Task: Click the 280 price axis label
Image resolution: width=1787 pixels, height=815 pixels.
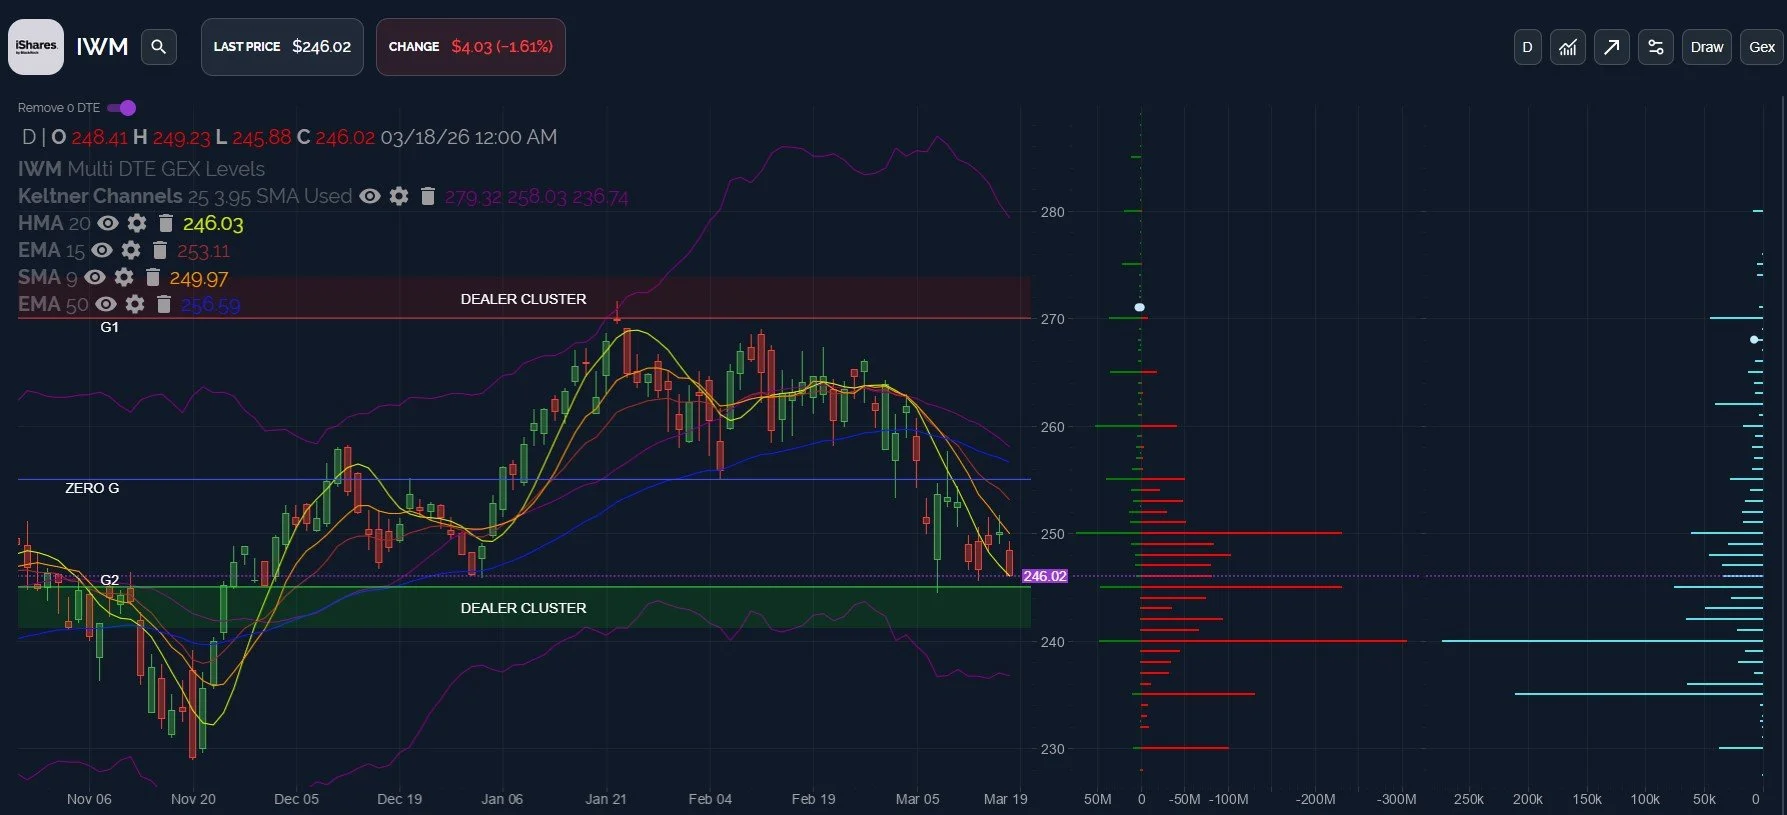Action: point(1053,212)
